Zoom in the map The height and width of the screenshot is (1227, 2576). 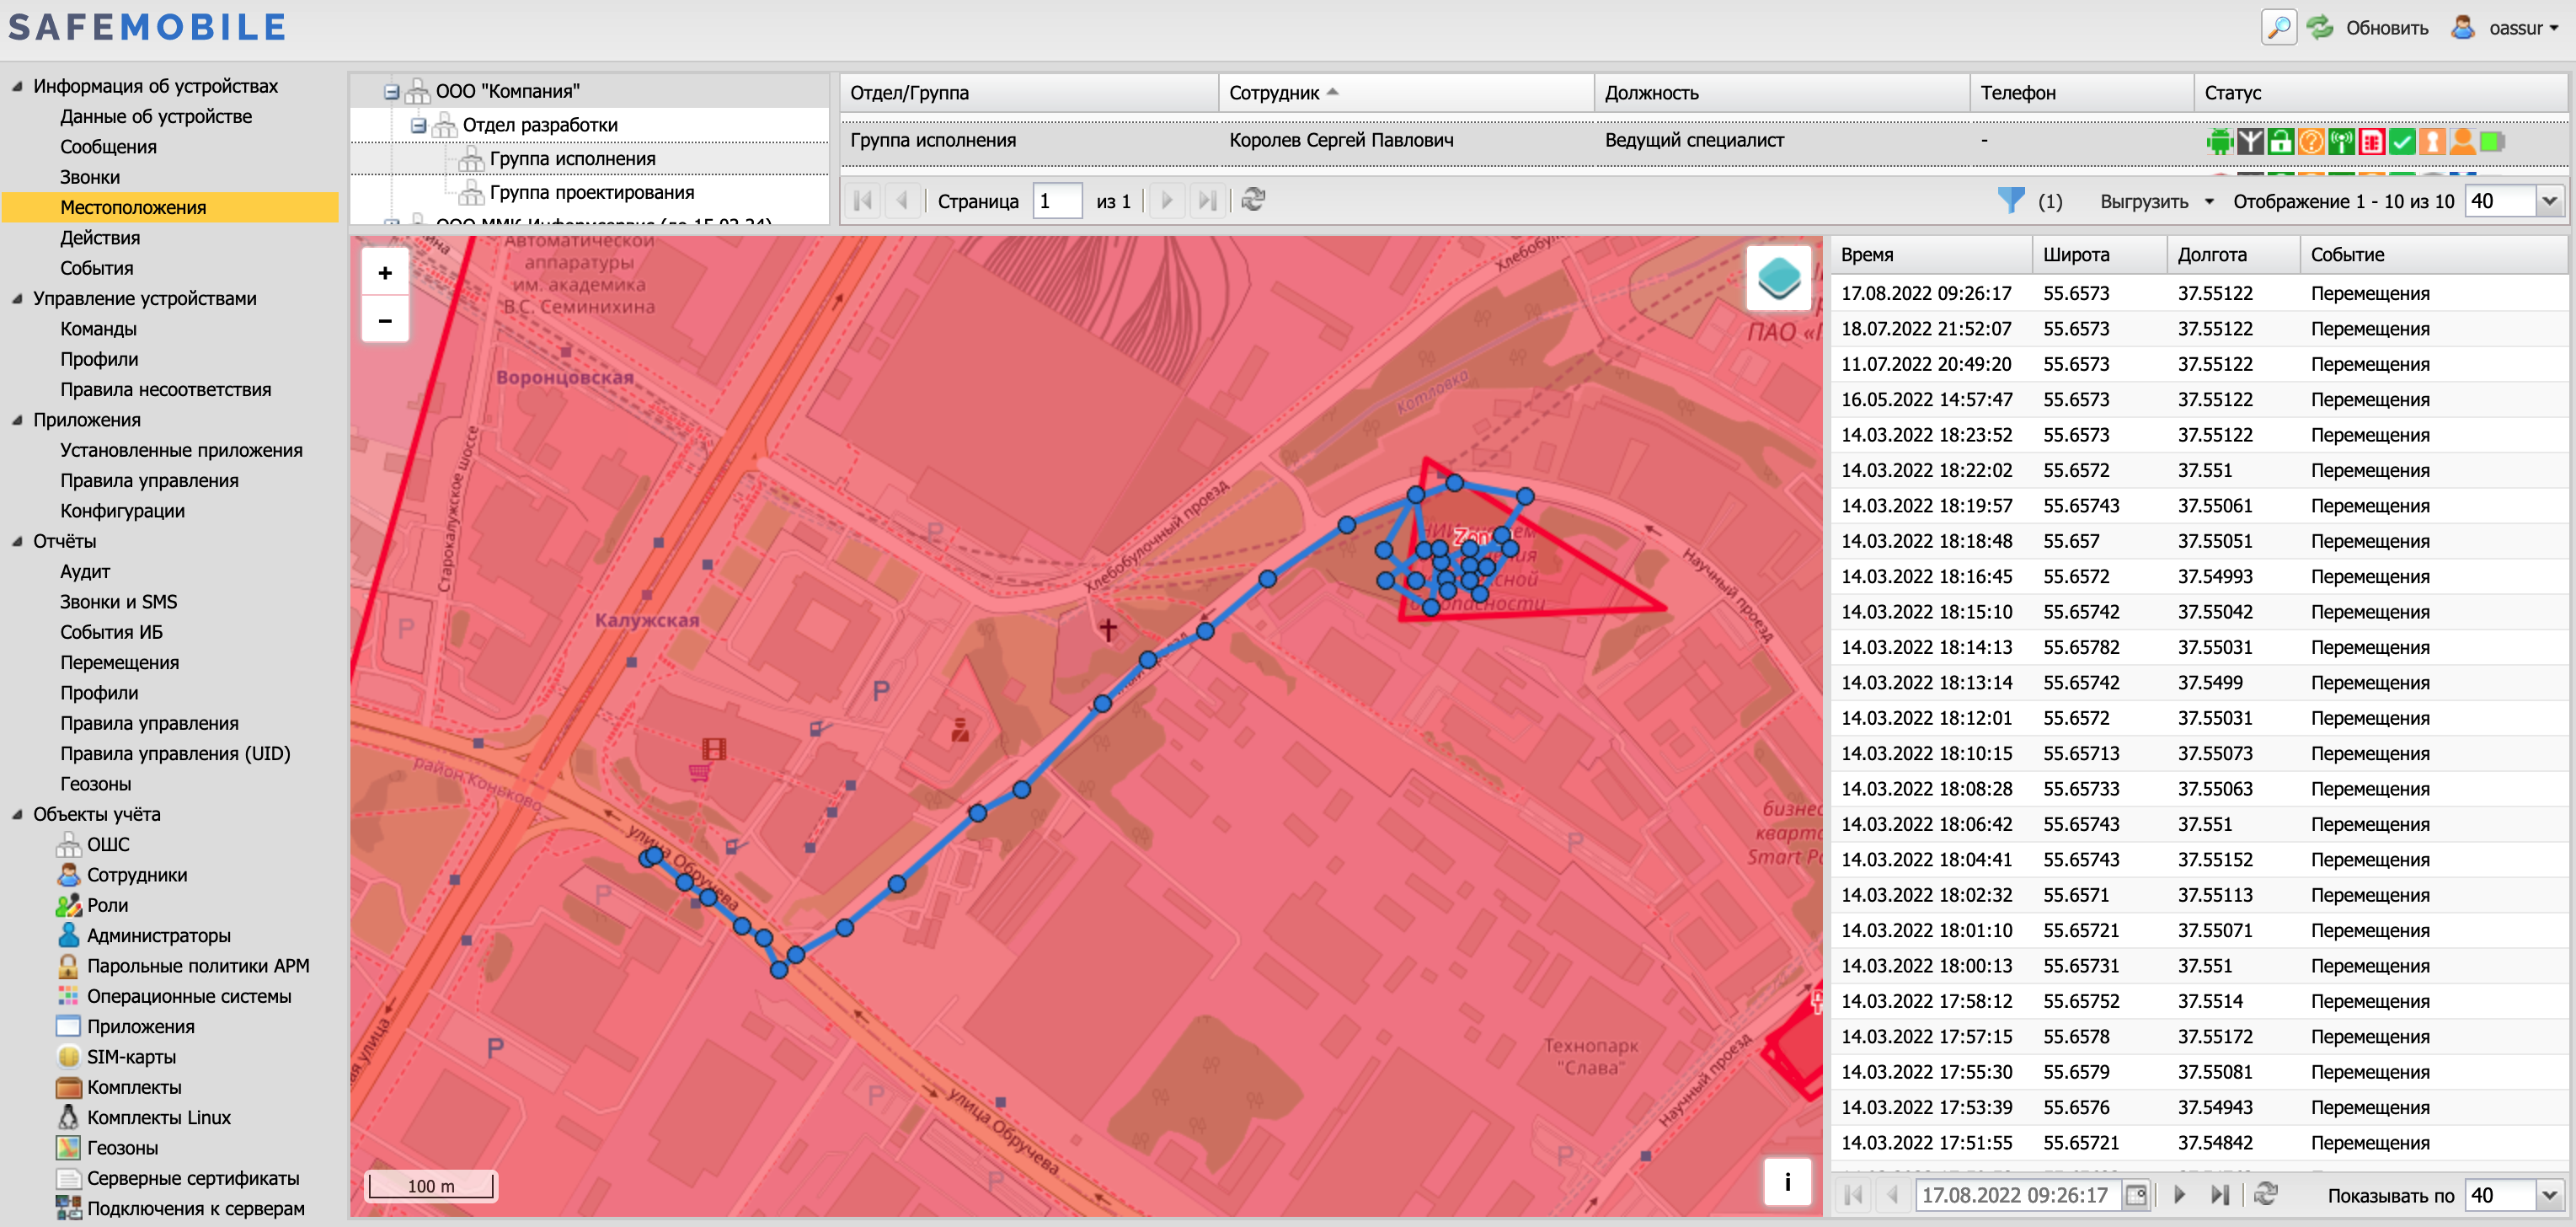(x=385, y=273)
